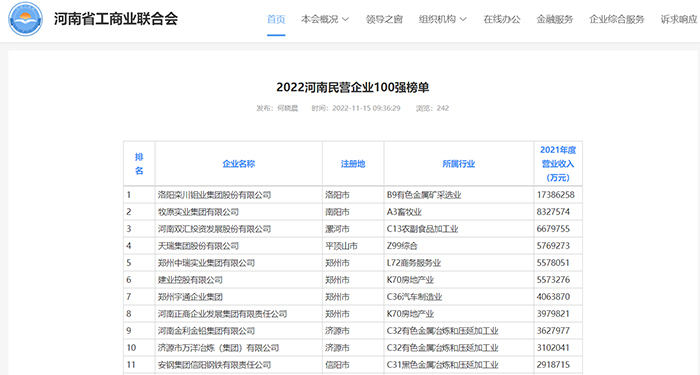Click revenue value 5573276
Viewport: 700px width, 375px height.
pos(553,280)
